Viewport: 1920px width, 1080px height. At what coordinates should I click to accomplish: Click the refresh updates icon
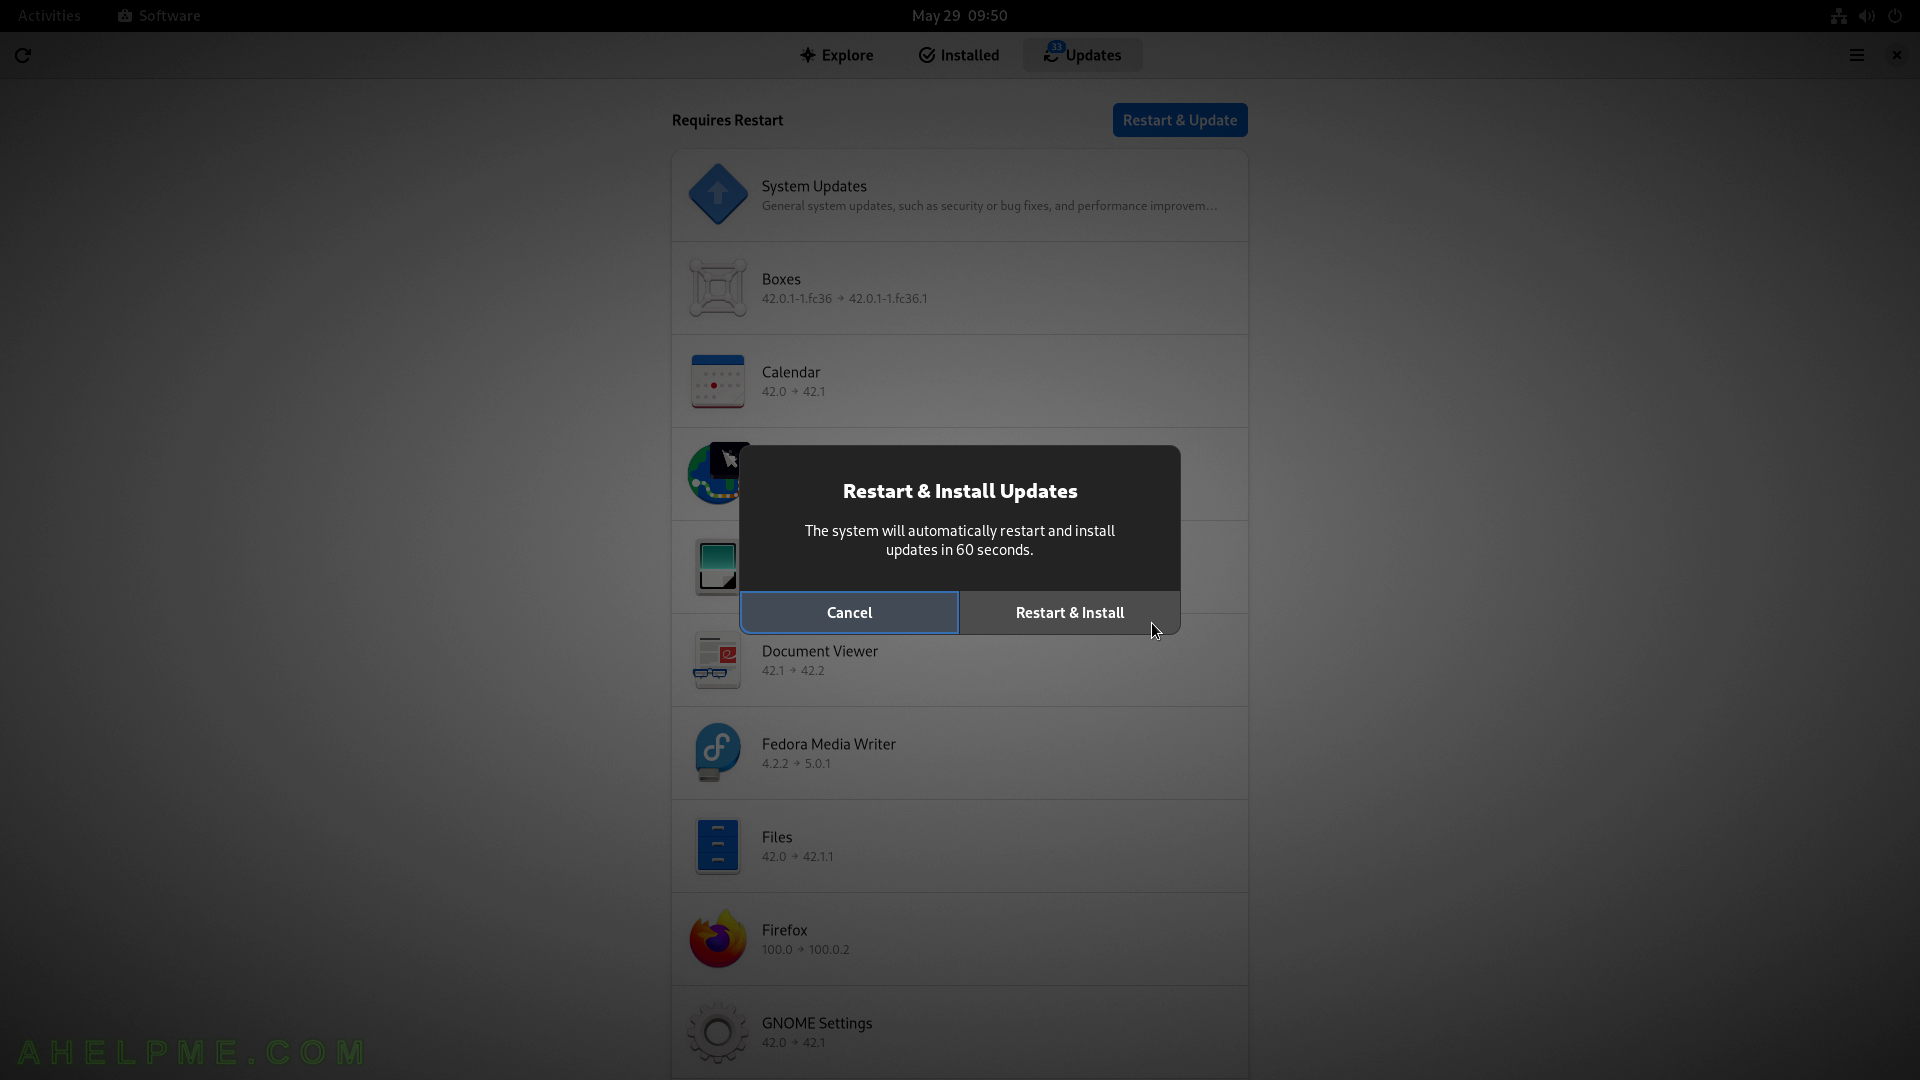tap(23, 55)
